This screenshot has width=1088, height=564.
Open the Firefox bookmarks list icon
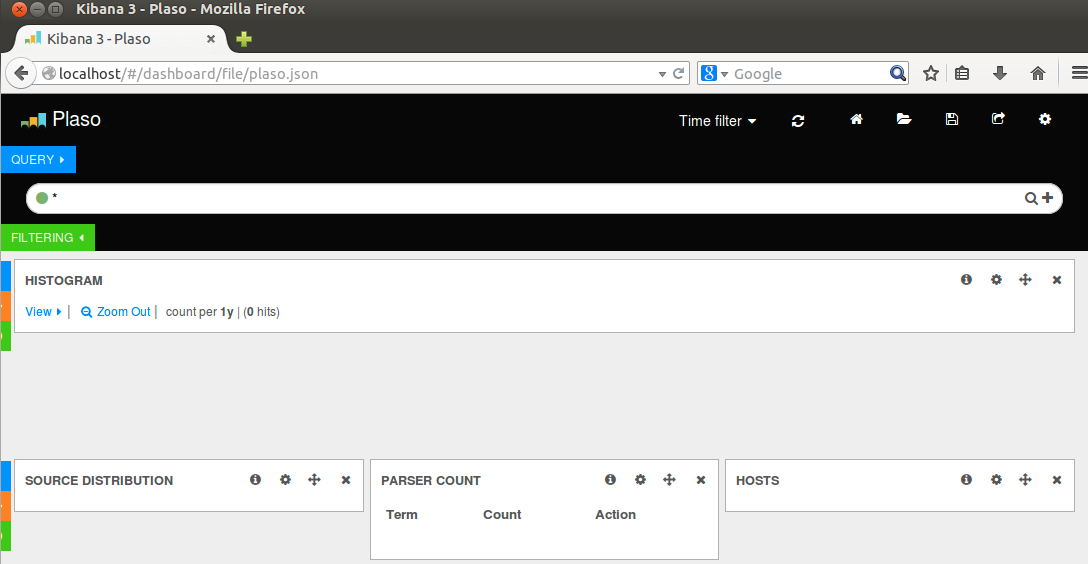click(x=962, y=73)
